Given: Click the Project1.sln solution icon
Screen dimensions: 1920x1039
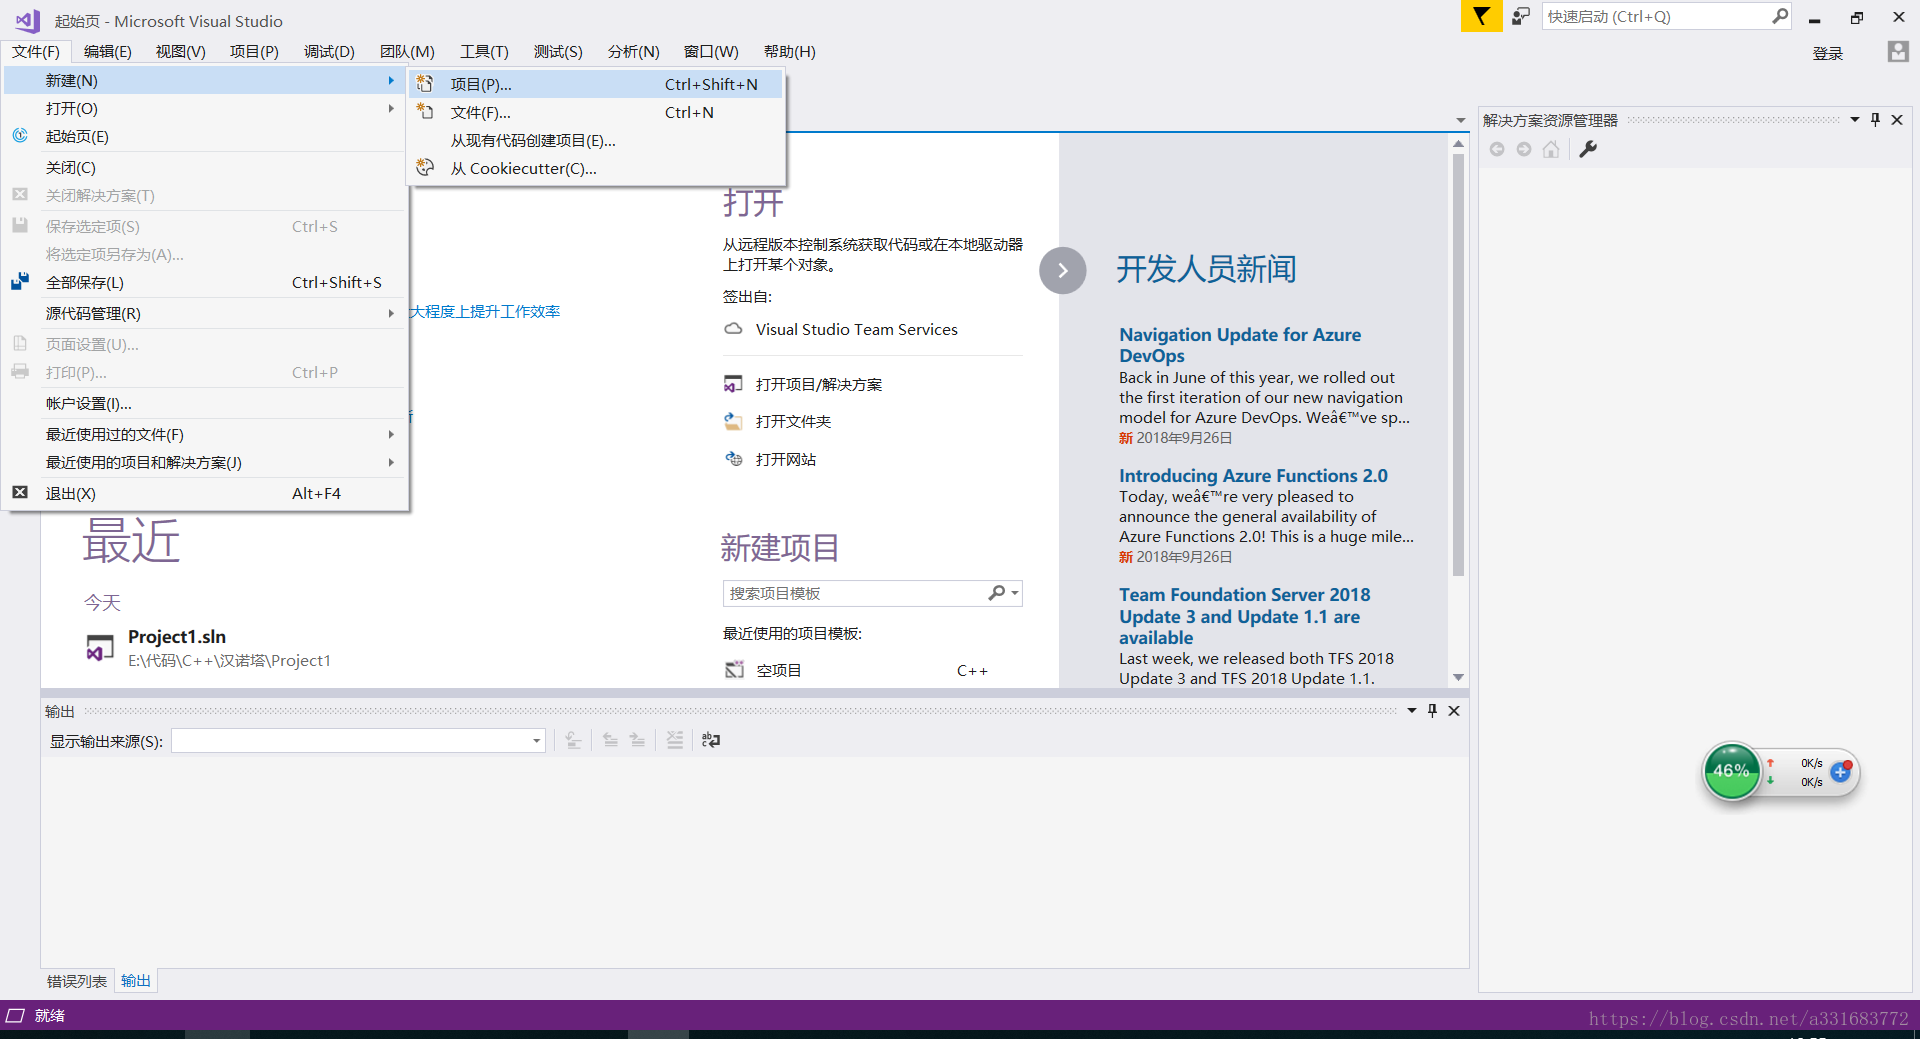Looking at the screenshot, I should [100, 648].
